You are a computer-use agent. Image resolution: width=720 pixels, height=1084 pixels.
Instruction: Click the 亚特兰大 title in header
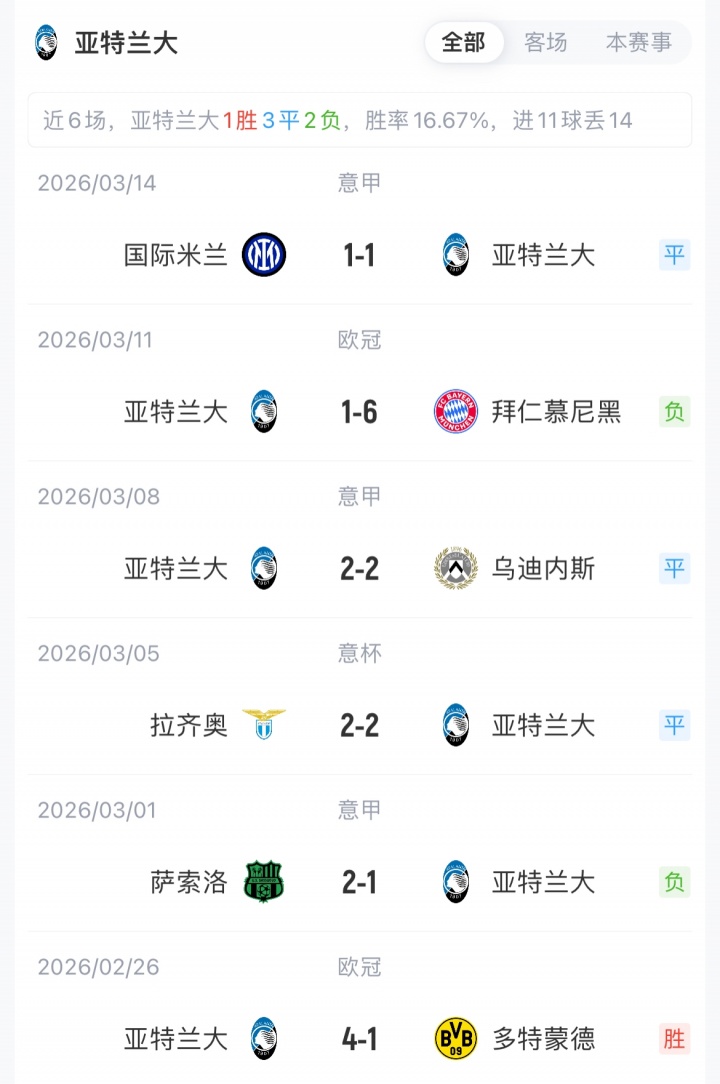126,43
